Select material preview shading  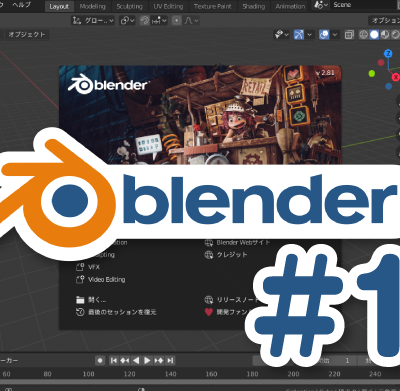pos(385,34)
